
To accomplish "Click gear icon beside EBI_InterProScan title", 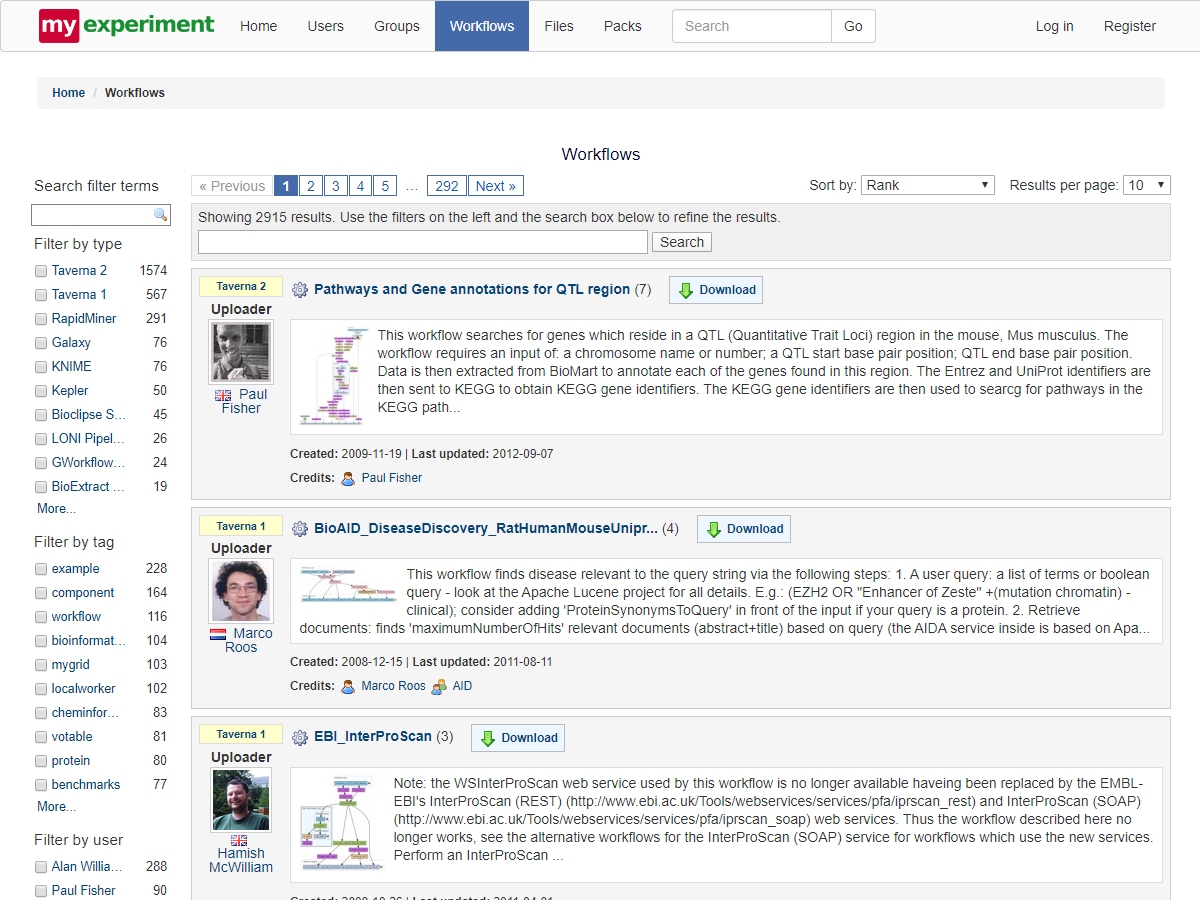I will pyautogui.click(x=300, y=737).
